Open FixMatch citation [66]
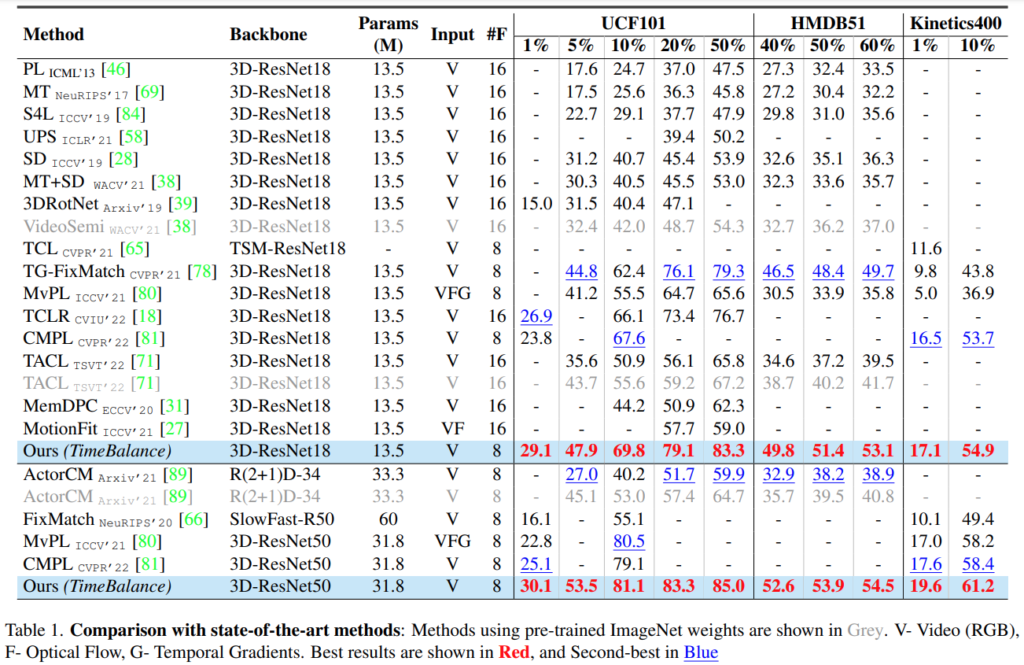This screenshot has height=665, width=1024. click(193, 520)
